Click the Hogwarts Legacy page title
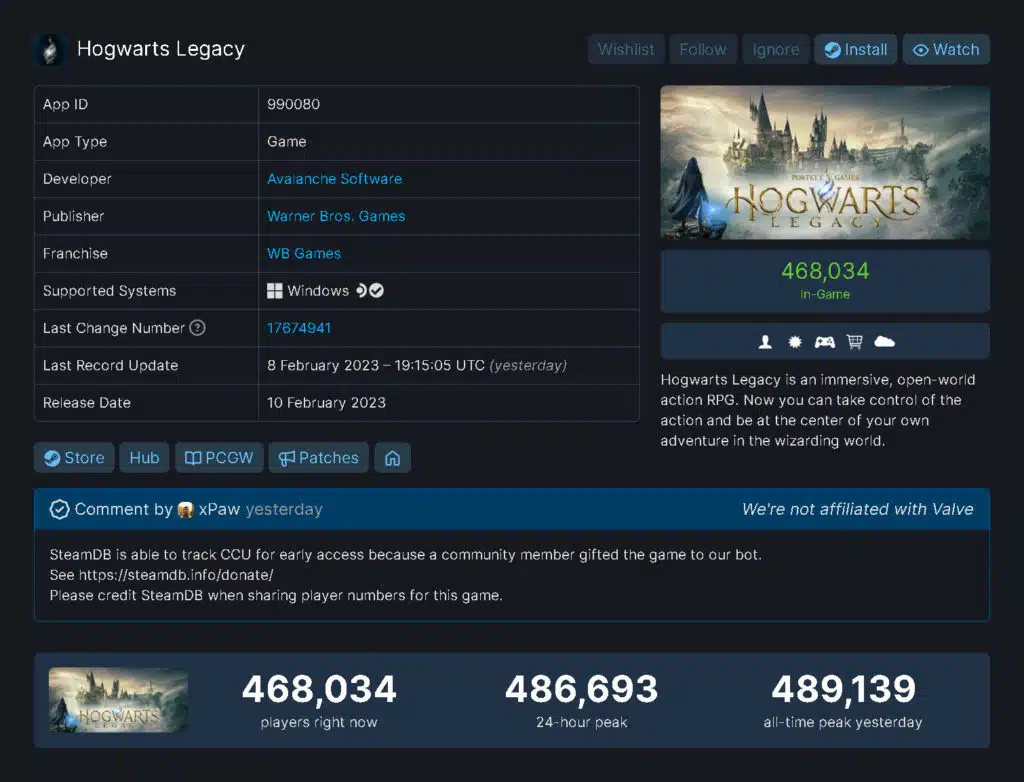This screenshot has width=1024, height=782. [161, 49]
